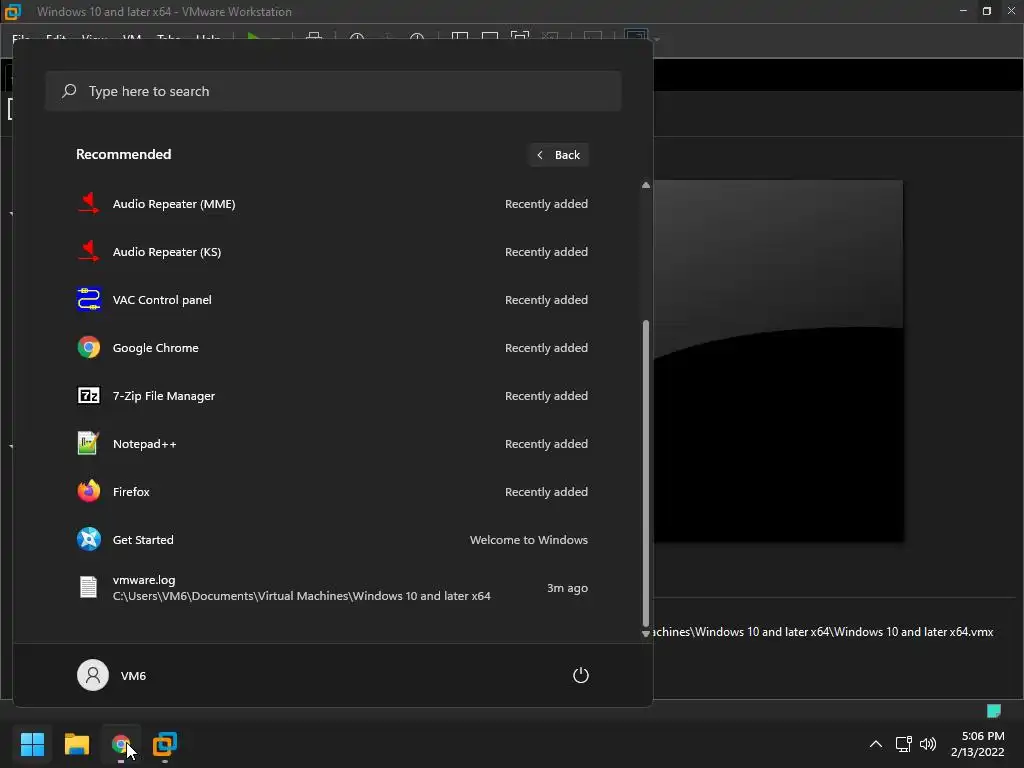Click the vmware.log path under Documents
This screenshot has height=768, width=1024.
pos(301,596)
